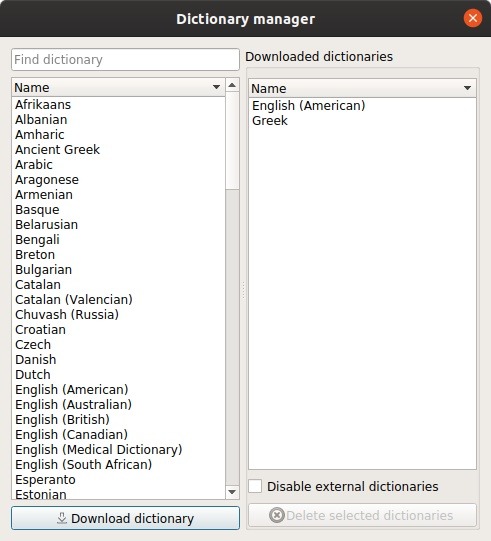Sort downloaded dictionaries by Name header arrow
Viewport: 491px width, 541px height.
468,88
